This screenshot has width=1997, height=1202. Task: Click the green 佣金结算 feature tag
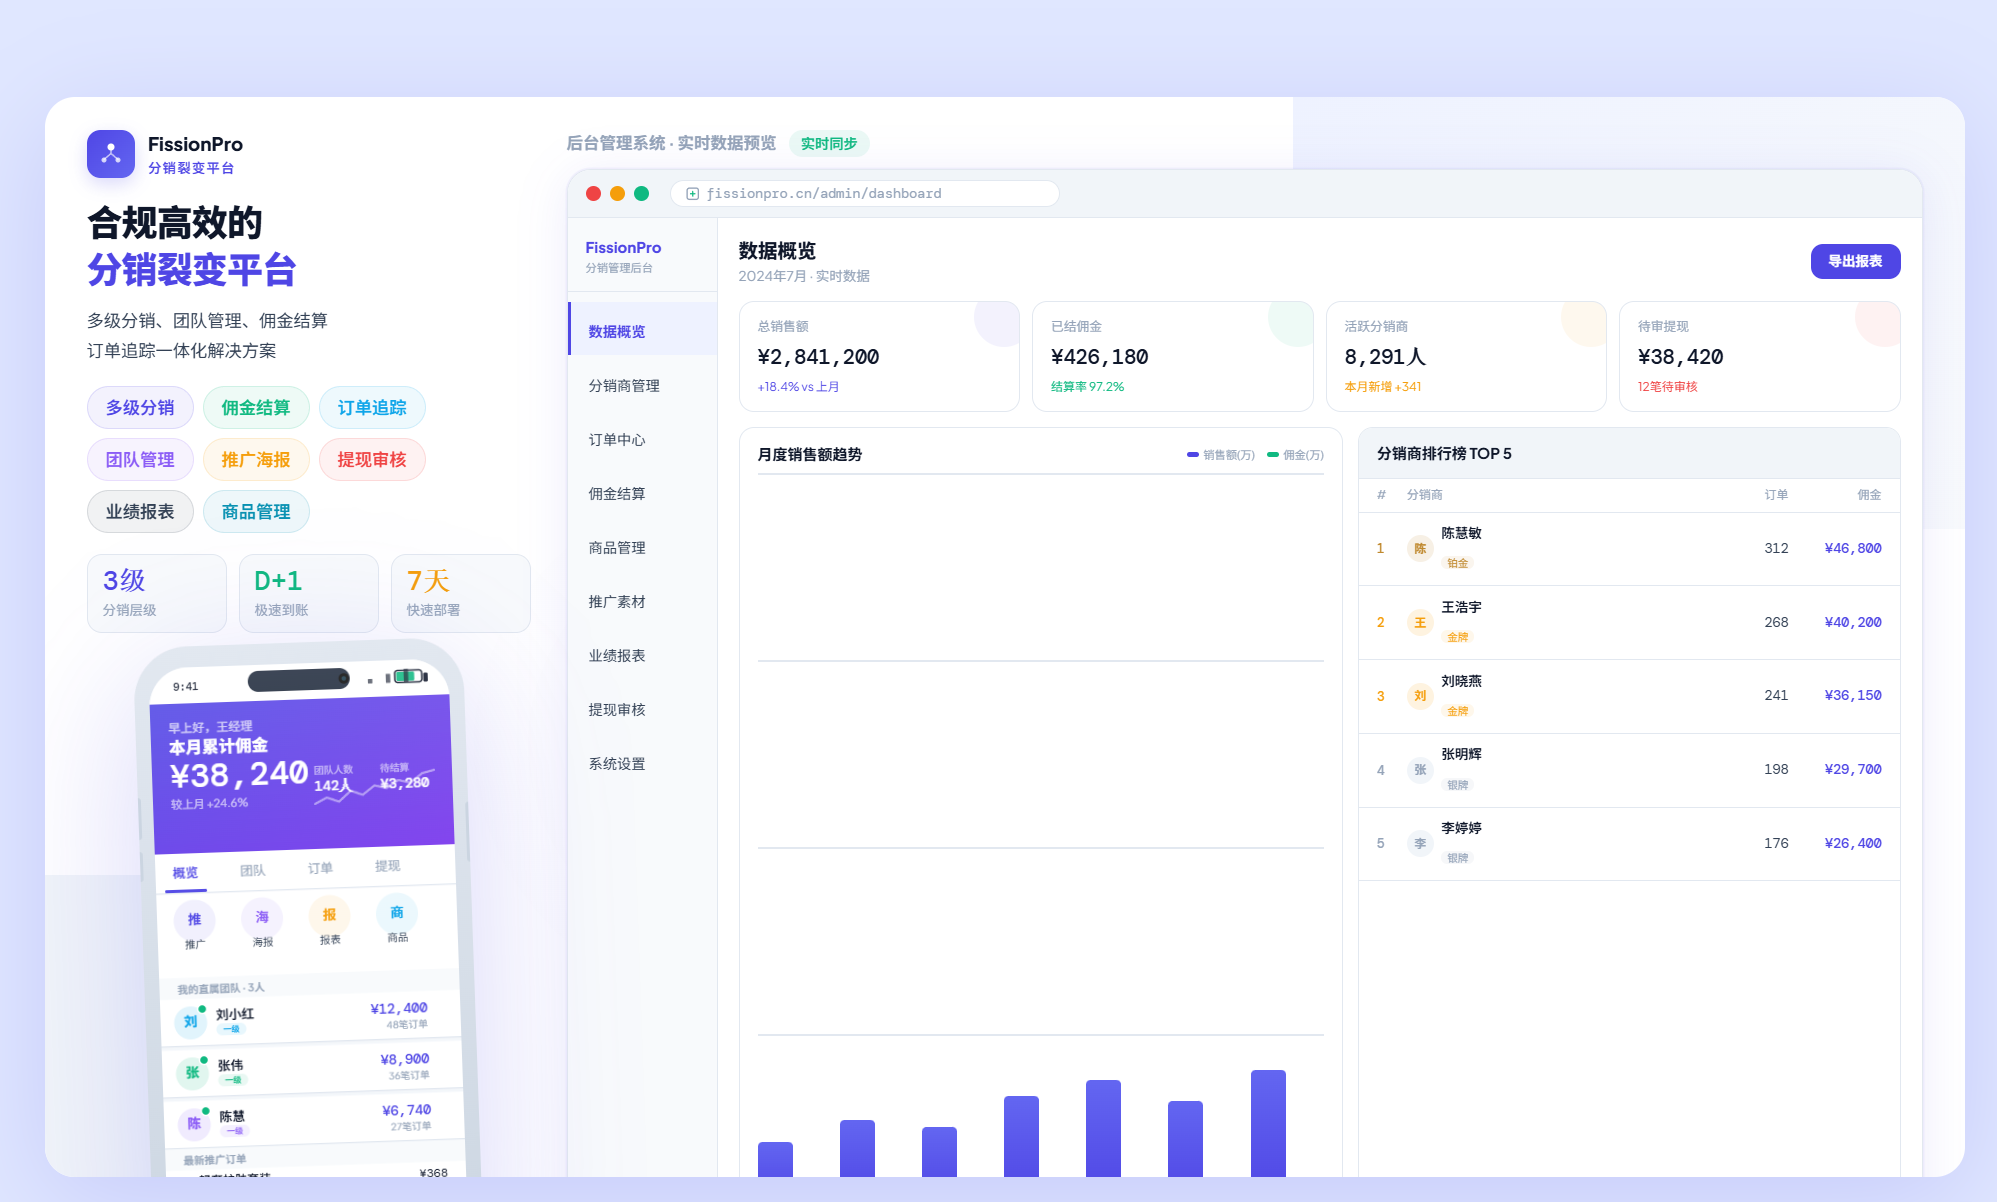pyautogui.click(x=256, y=407)
